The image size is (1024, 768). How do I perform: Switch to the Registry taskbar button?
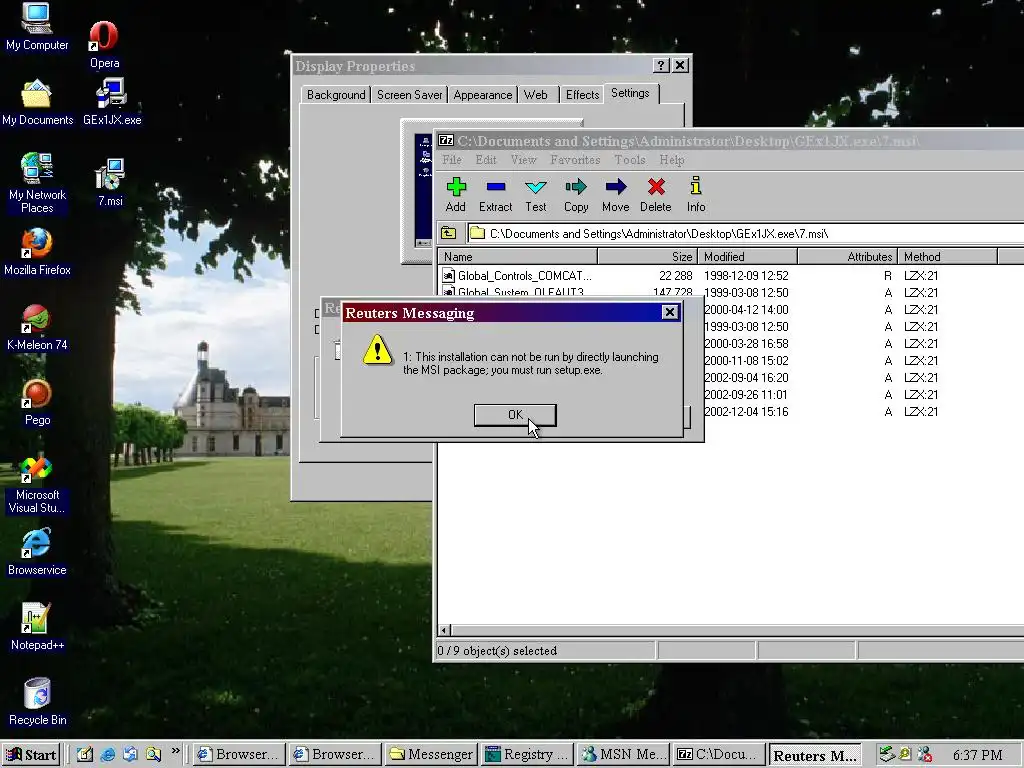(x=528, y=754)
